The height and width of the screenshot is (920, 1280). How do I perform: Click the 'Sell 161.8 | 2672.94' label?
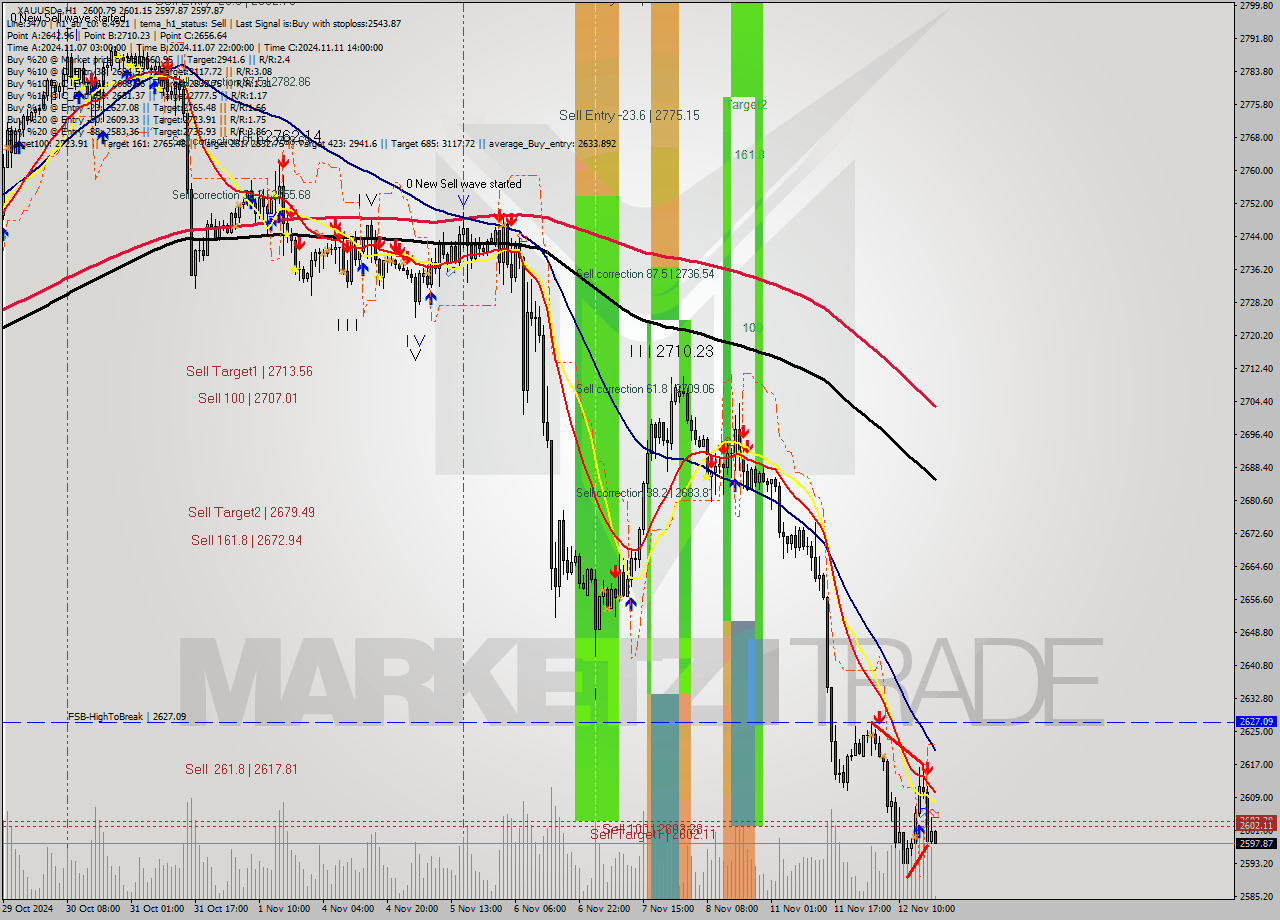pos(246,540)
